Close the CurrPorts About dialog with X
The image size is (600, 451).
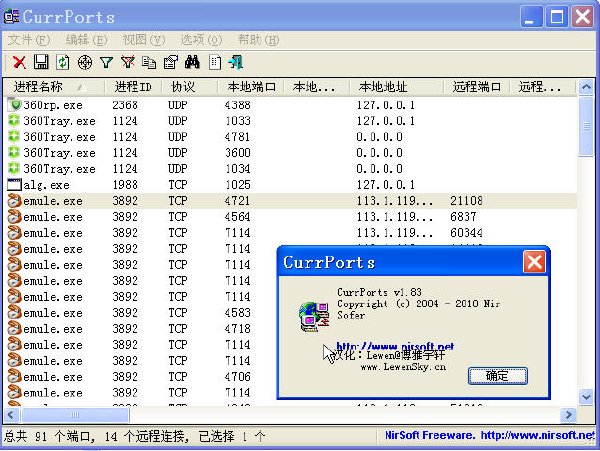click(x=534, y=262)
